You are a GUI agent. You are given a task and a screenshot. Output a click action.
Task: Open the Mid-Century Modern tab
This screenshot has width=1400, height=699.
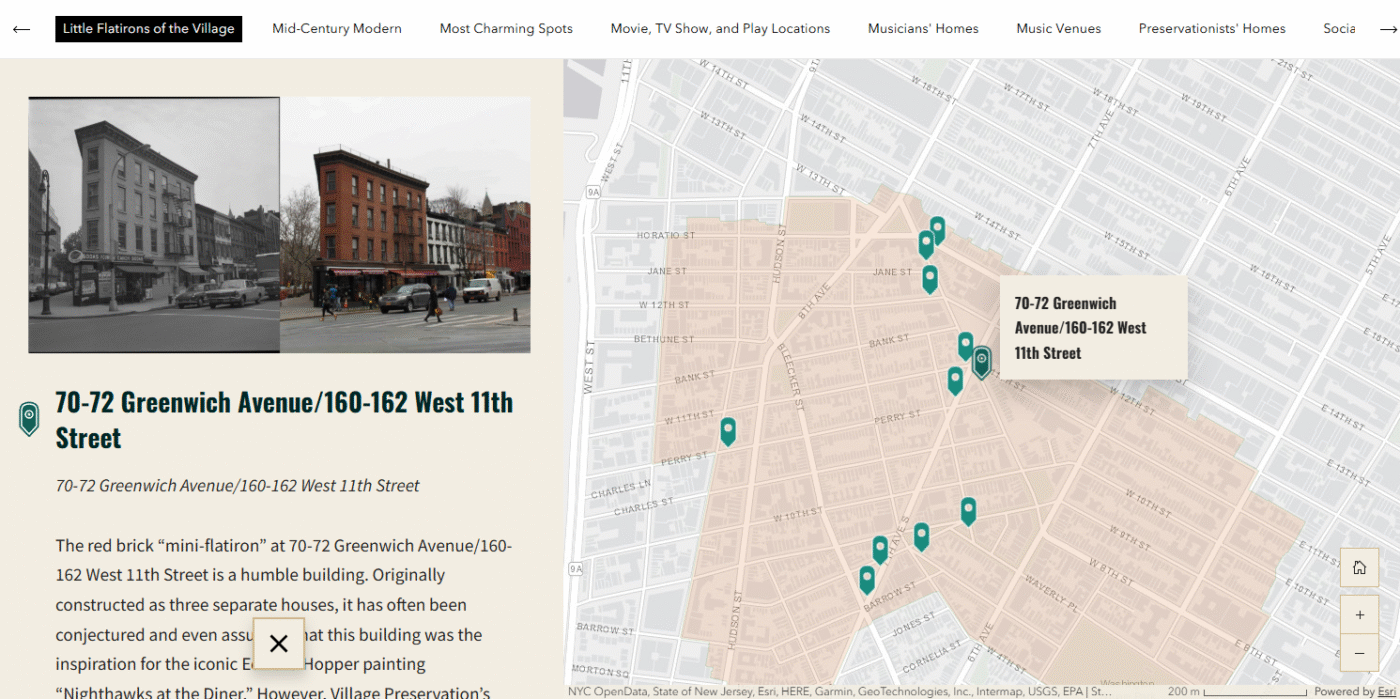337,29
